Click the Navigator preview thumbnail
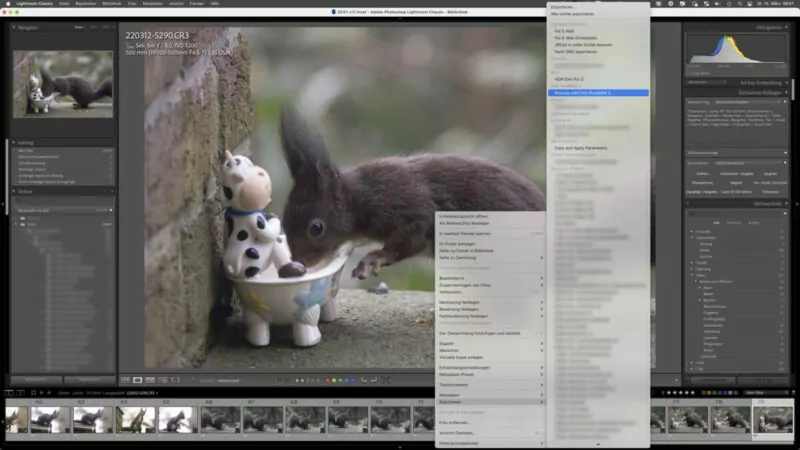The height and width of the screenshot is (450, 800). tap(63, 84)
